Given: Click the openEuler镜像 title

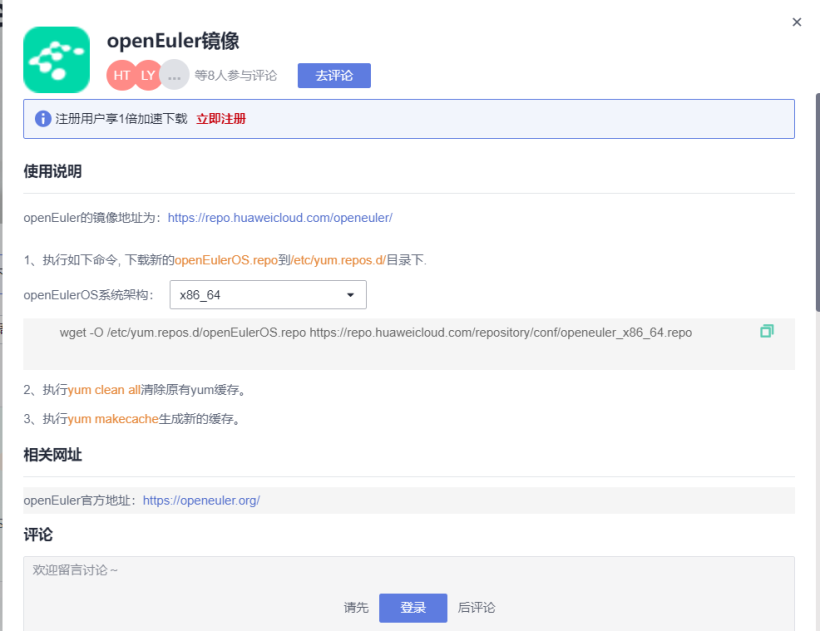Looking at the screenshot, I should click(x=173, y=41).
